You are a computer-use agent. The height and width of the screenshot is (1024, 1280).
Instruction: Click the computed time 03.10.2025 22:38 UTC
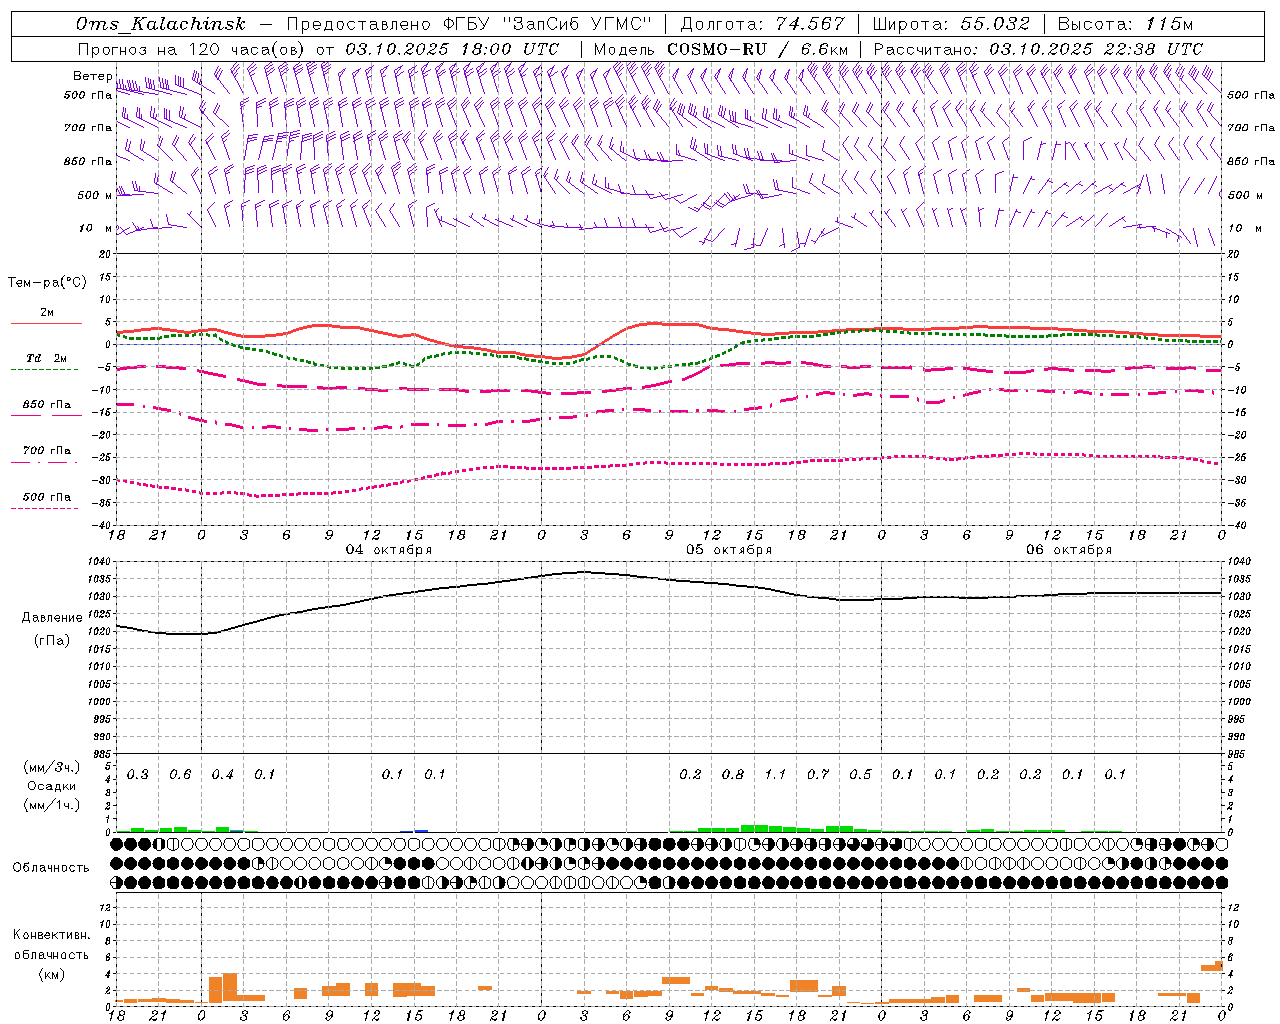coord(1096,48)
